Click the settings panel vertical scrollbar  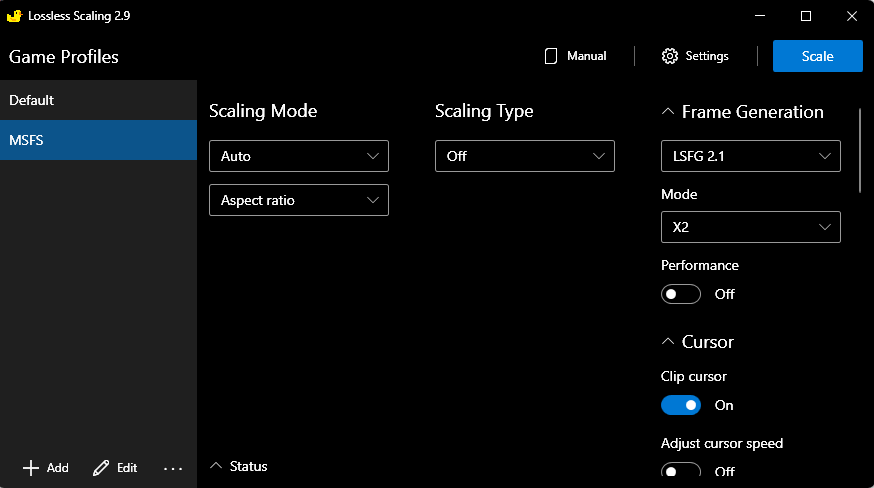(x=860, y=151)
